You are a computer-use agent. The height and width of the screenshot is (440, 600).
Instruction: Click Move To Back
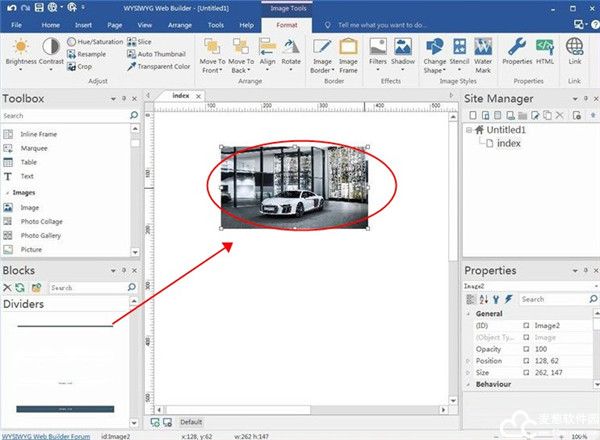click(x=241, y=56)
